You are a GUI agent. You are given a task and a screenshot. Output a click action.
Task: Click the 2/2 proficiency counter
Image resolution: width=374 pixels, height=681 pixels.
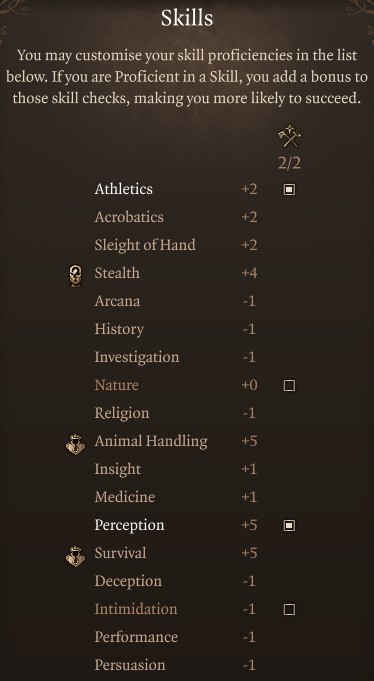(x=289, y=163)
